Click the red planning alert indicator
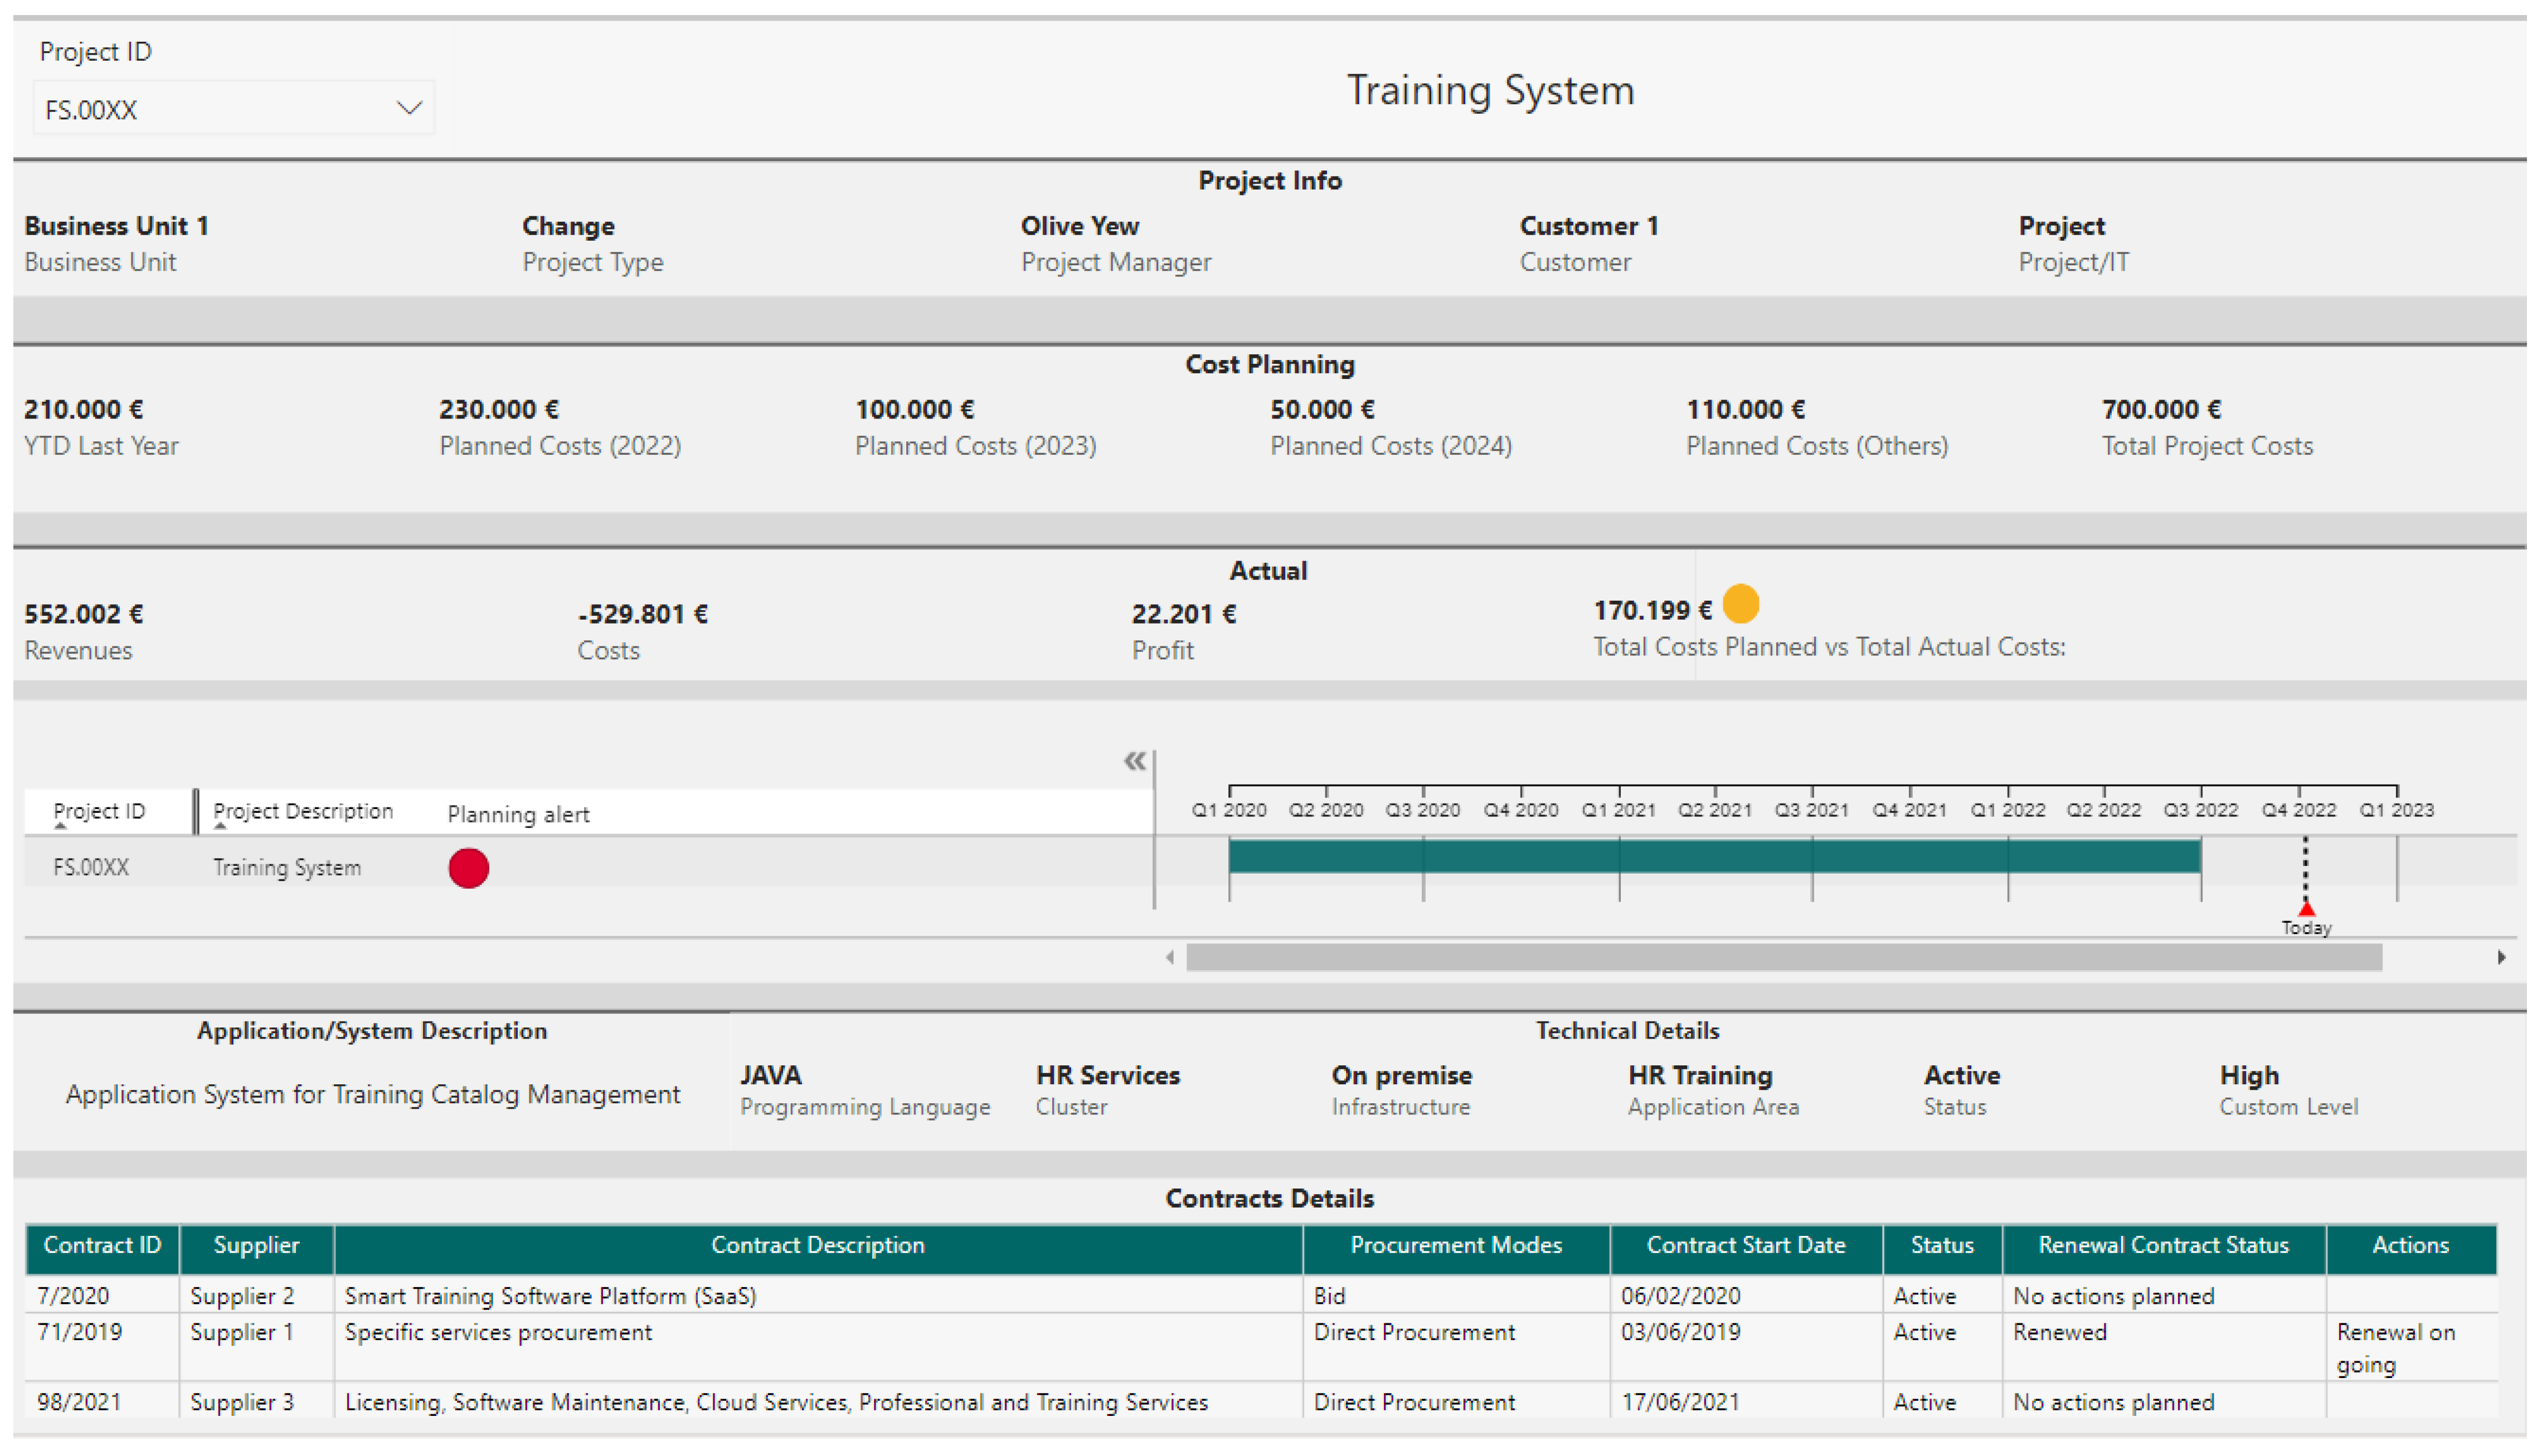Viewport: 2542px width, 1456px height. pyautogui.click(x=468, y=868)
